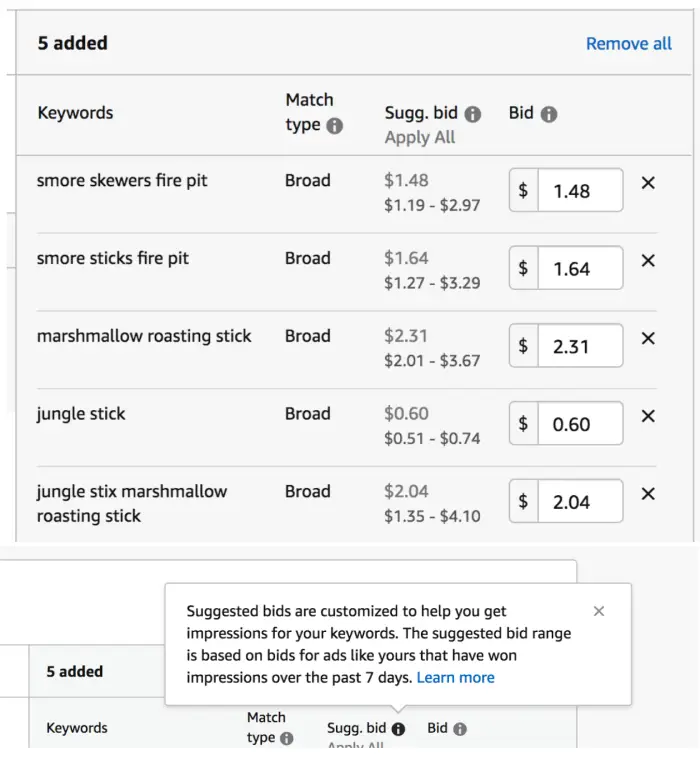Screen dimensions: 700x757
Task: Close the suggested bids tooltip
Action: pos(599,611)
